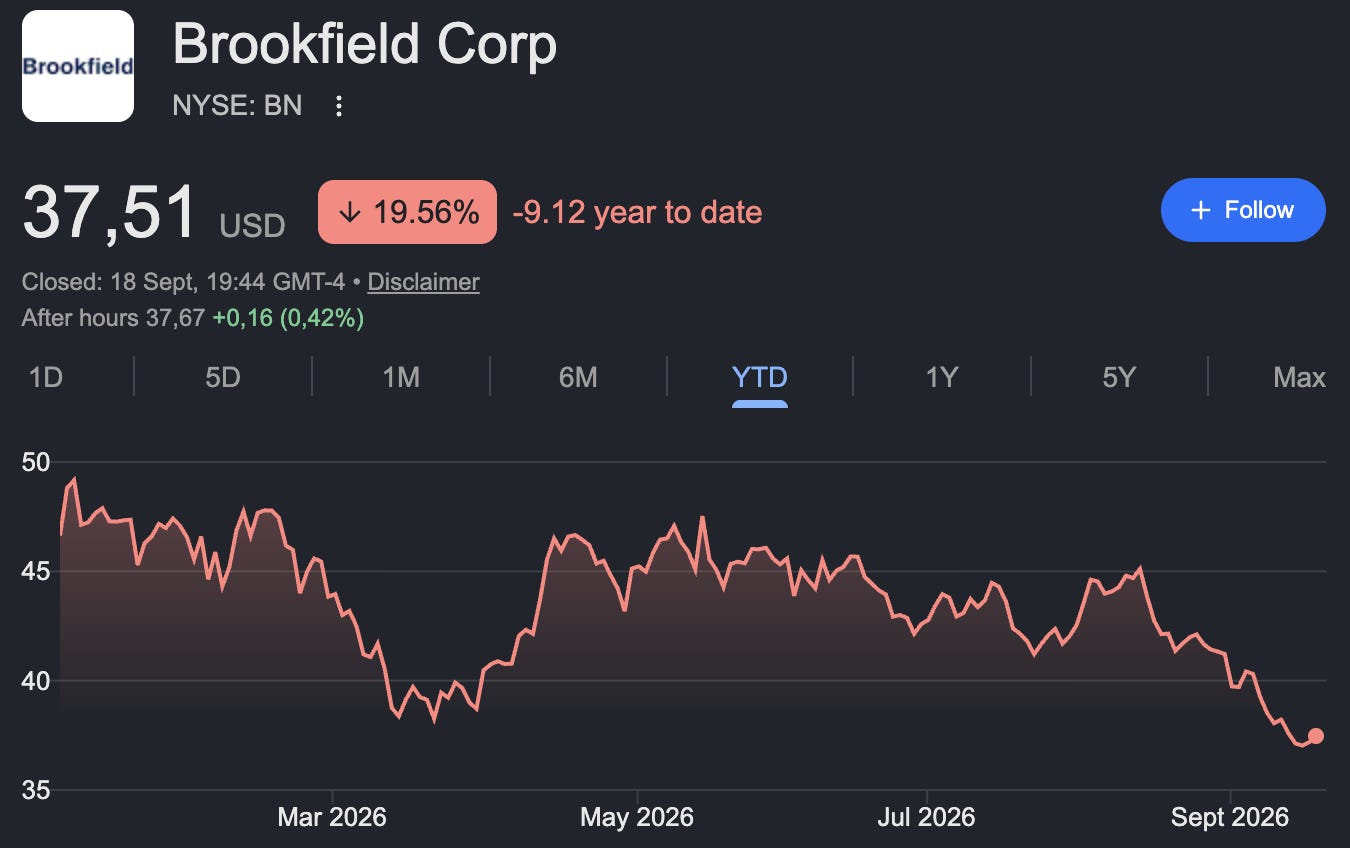Select the 6M chart range
The image size is (1350, 848).
(x=578, y=377)
